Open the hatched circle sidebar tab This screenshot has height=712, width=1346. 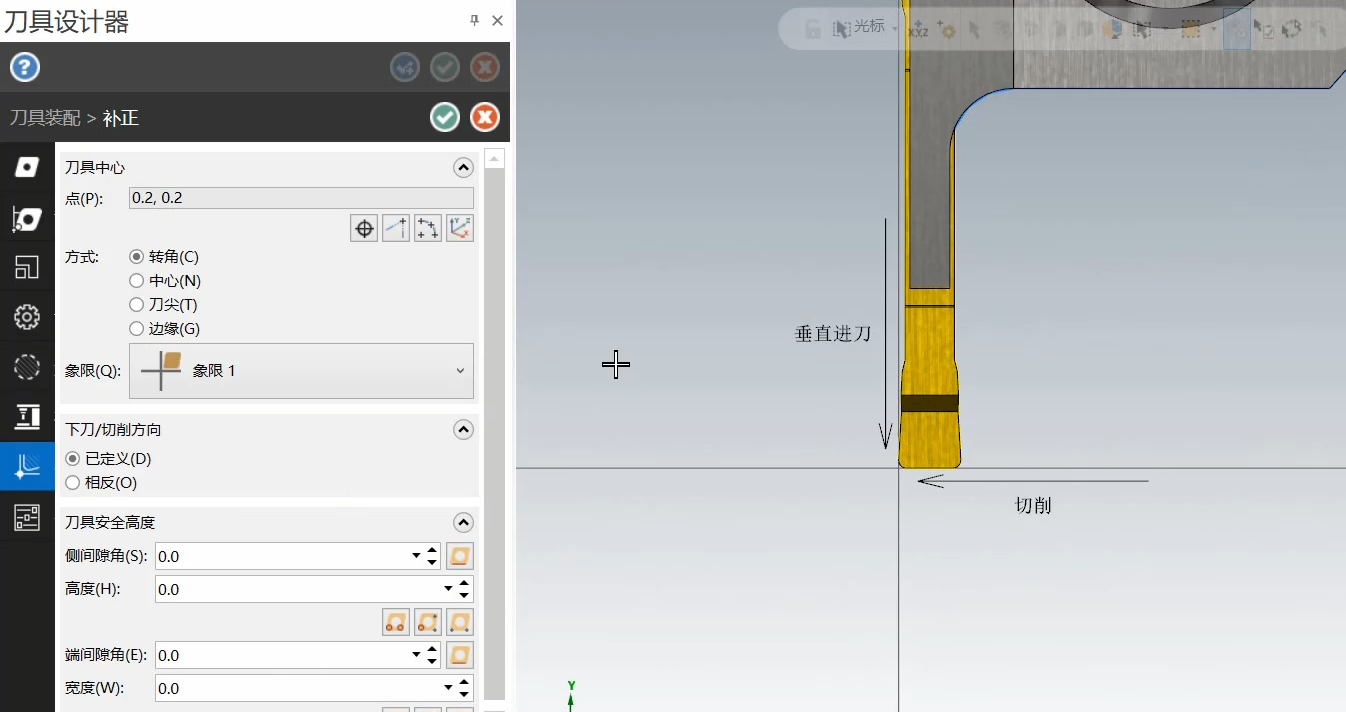coord(27,367)
